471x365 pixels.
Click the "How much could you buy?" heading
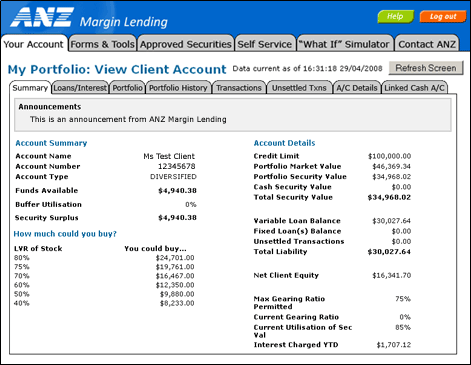pos(65,234)
